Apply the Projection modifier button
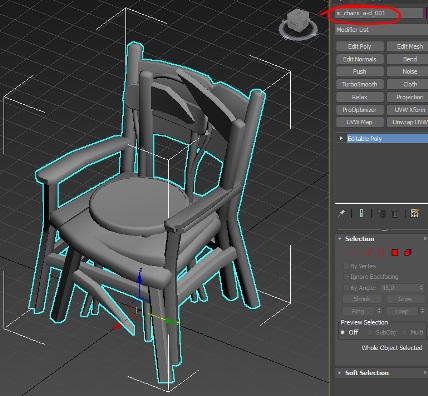Screen dimensions: 428x396 408,97
